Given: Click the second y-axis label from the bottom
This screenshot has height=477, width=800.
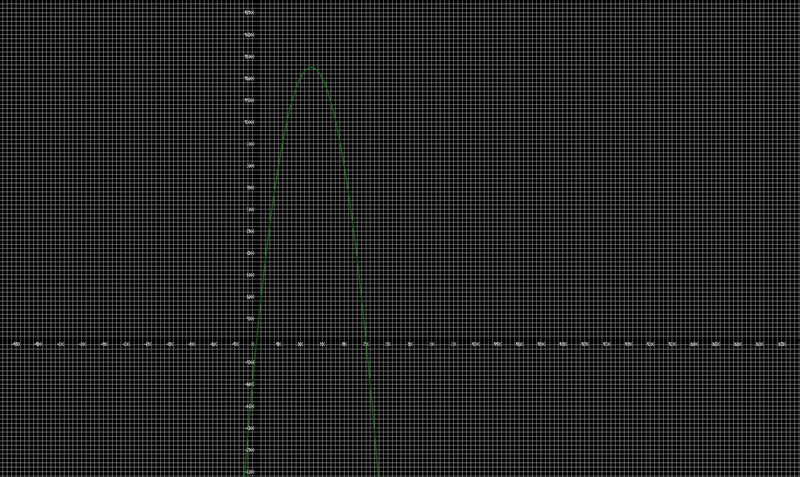Looking at the screenshot, I should point(249,449).
